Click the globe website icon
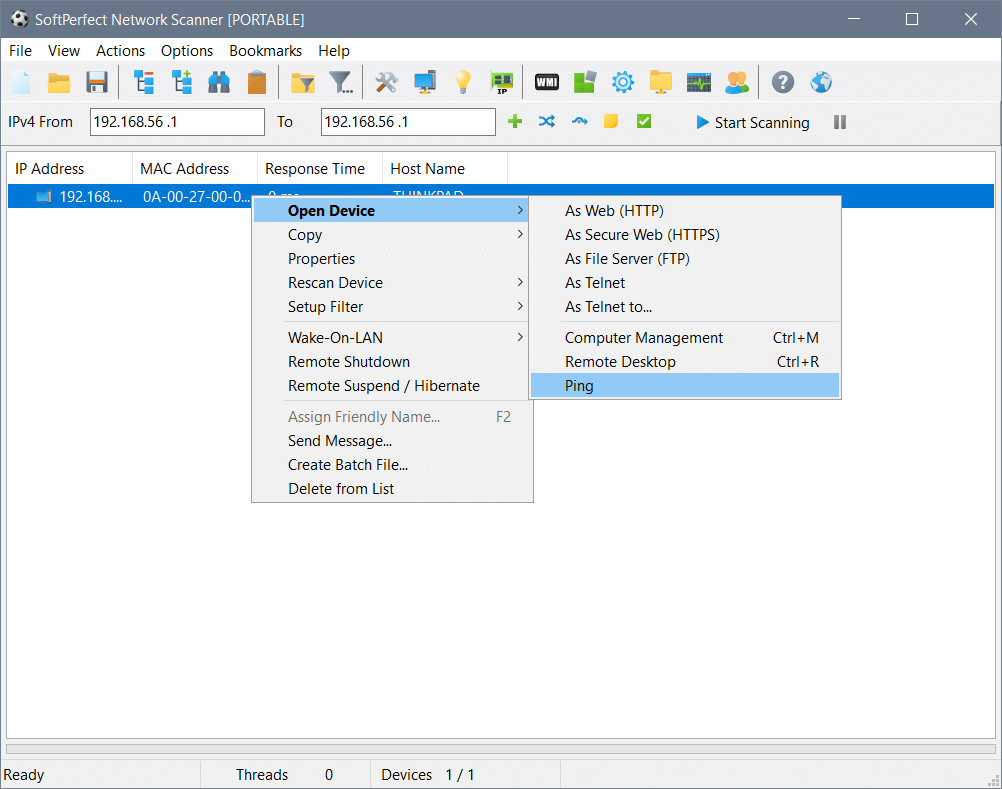Image resolution: width=1002 pixels, height=789 pixels. click(x=821, y=82)
